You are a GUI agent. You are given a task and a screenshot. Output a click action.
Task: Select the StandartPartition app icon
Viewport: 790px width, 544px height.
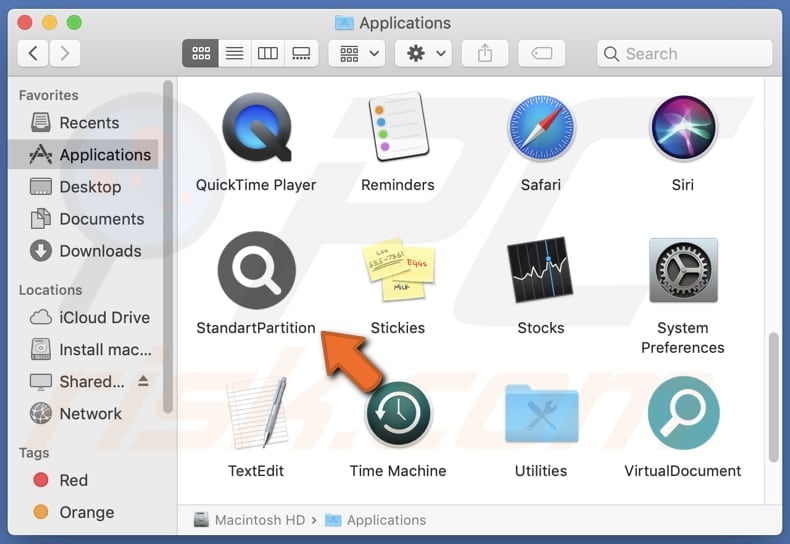(256, 270)
